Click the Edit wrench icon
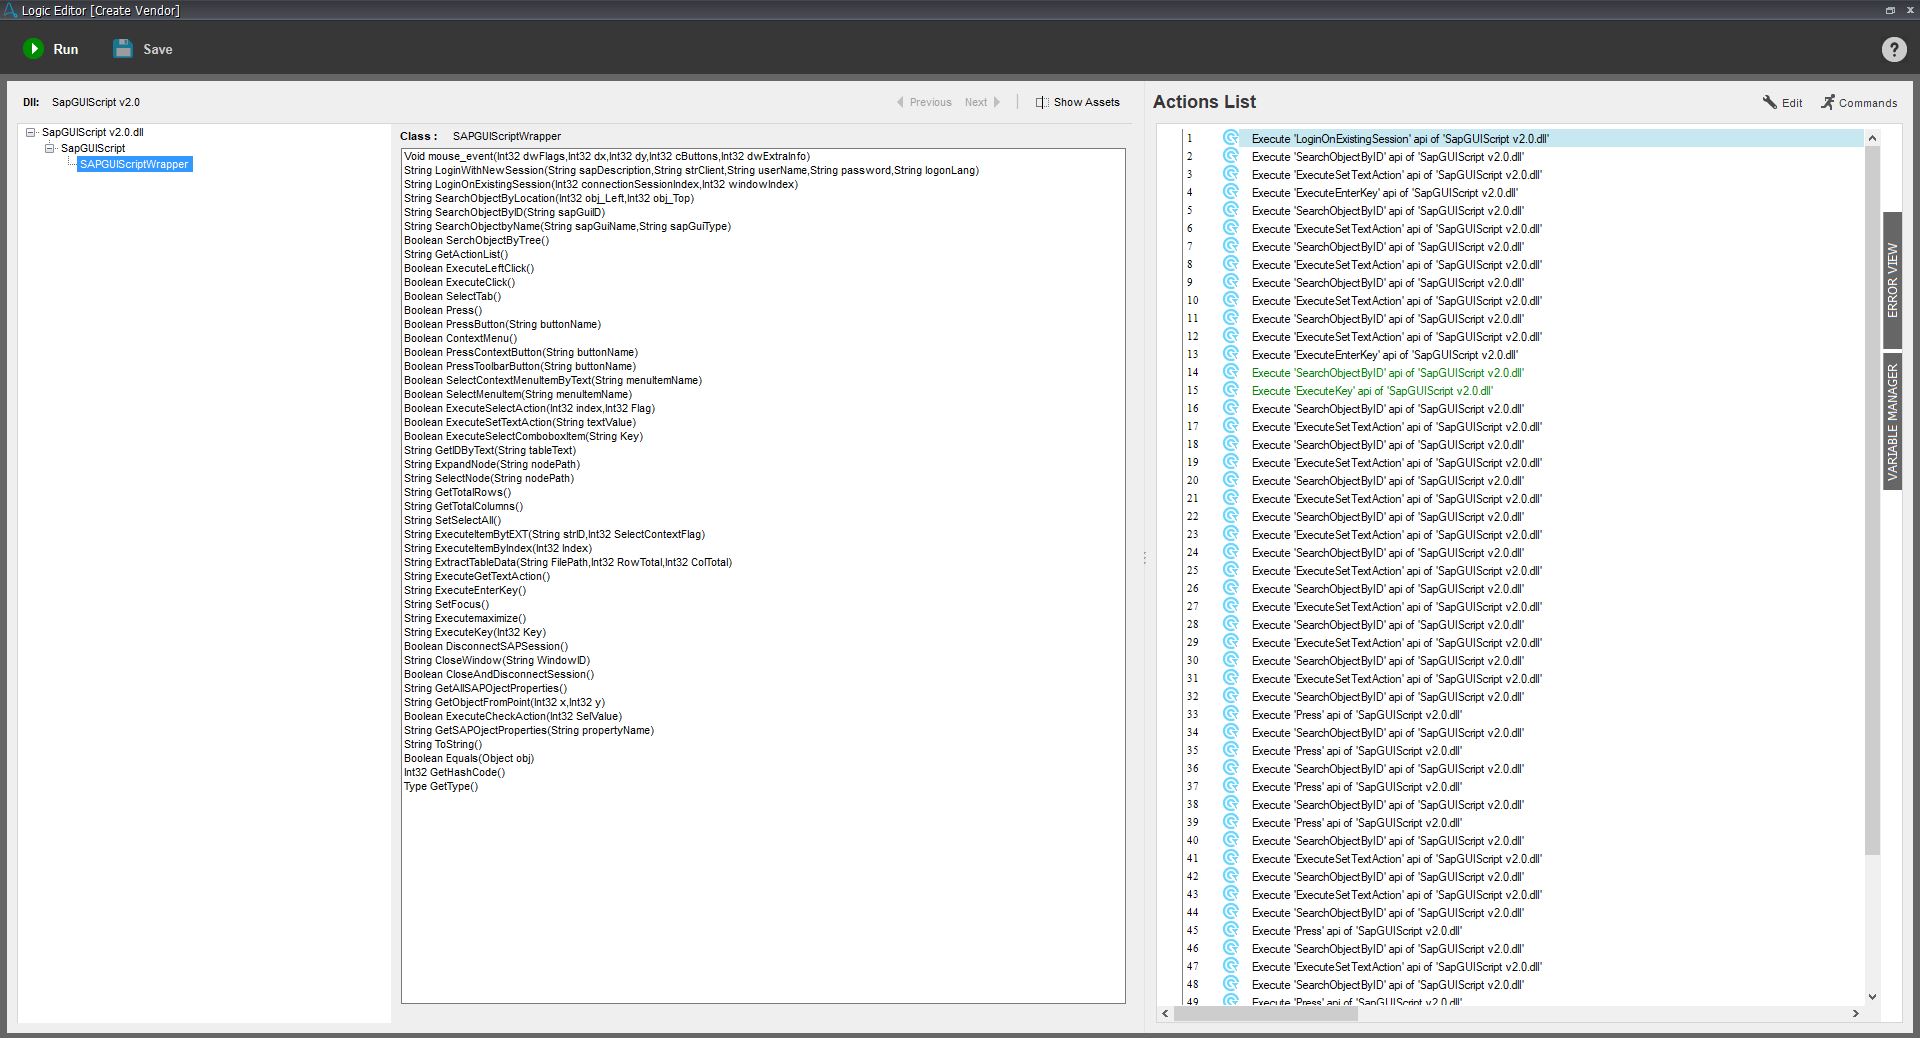The image size is (1920, 1038). tap(1769, 102)
